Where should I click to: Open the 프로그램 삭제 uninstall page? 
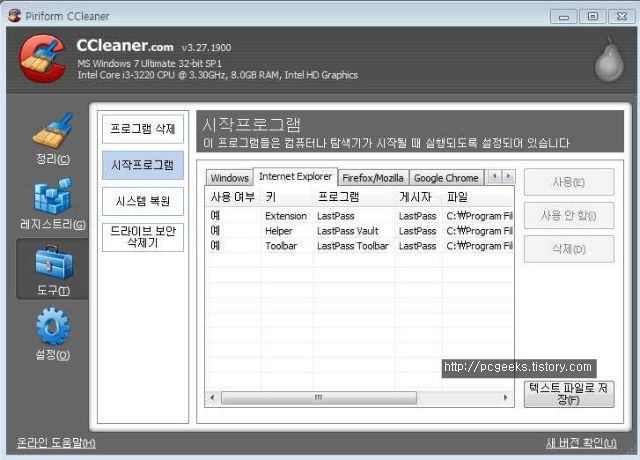click(x=143, y=129)
